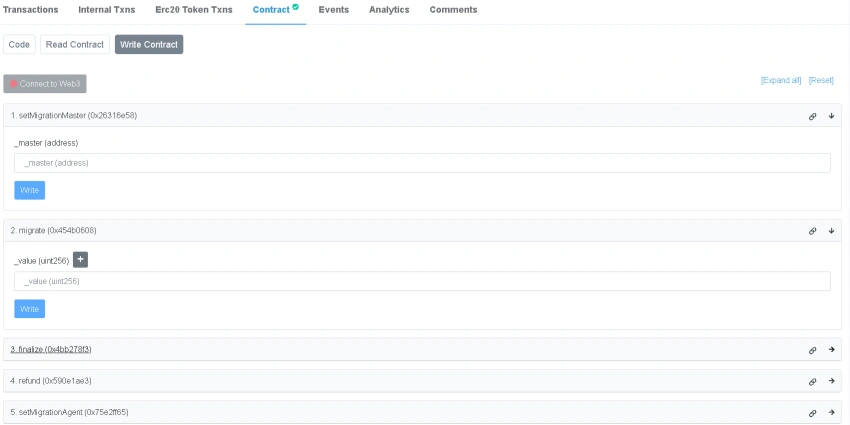Copy permalink icon for refund function

click(812, 382)
